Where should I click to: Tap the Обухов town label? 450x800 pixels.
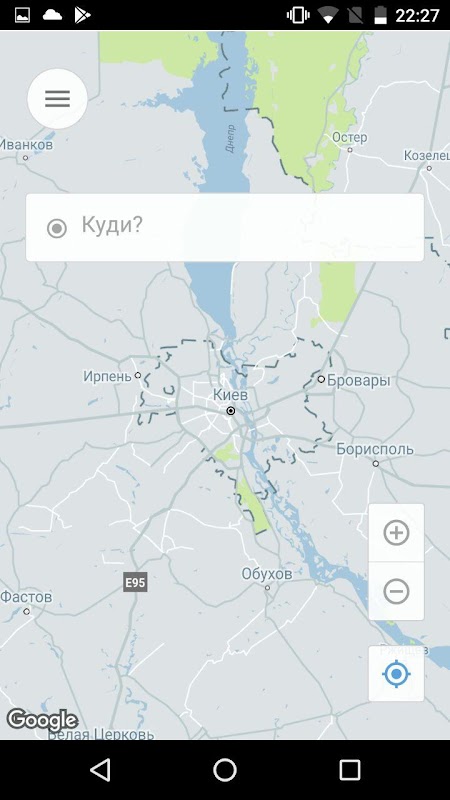(x=267, y=574)
